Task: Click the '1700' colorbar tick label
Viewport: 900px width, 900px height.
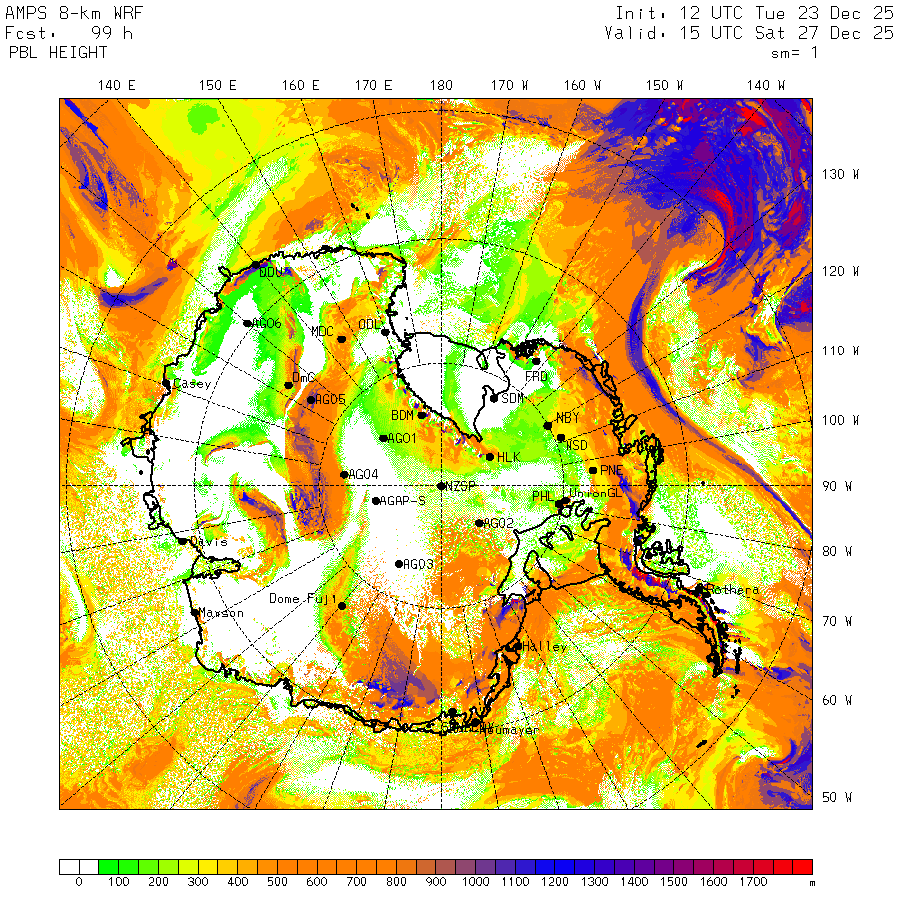Action: (x=754, y=882)
